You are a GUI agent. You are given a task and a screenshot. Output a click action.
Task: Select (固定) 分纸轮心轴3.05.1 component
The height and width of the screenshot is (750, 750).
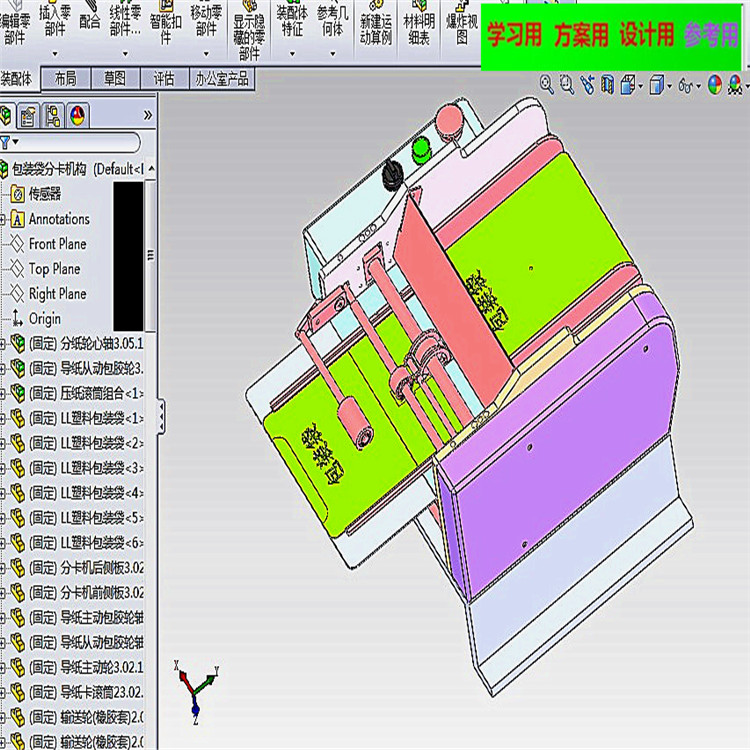[x=77, y=343]
